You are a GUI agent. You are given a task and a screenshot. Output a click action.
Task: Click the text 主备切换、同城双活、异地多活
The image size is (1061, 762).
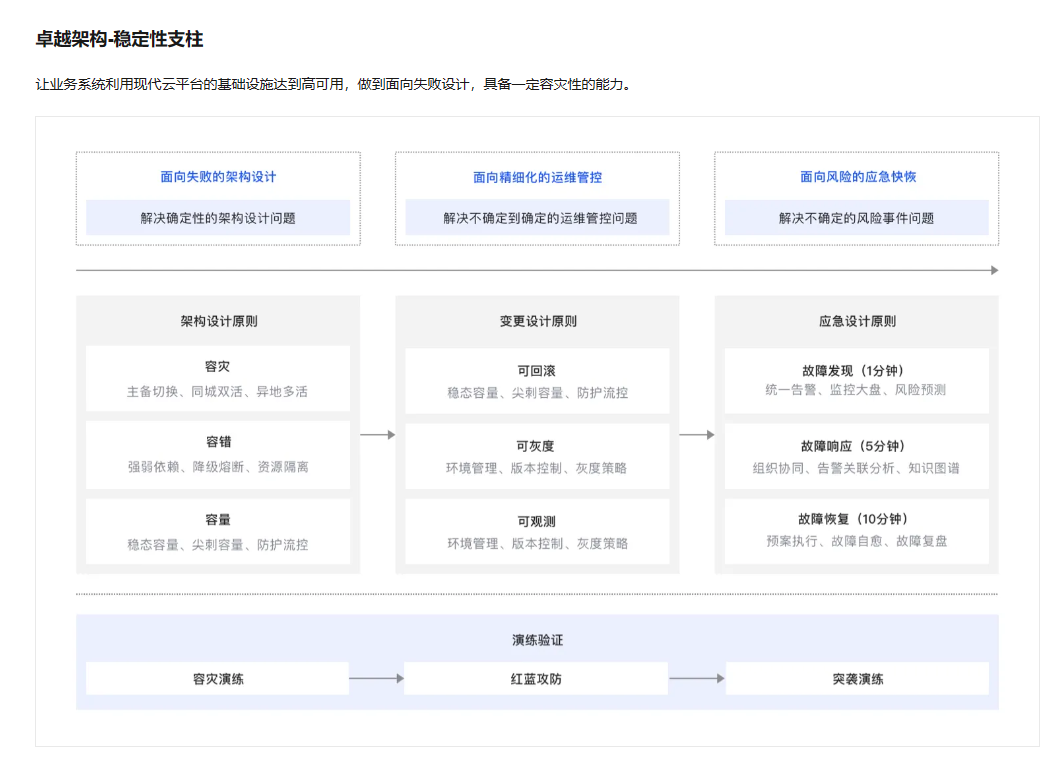pos(217,392)
